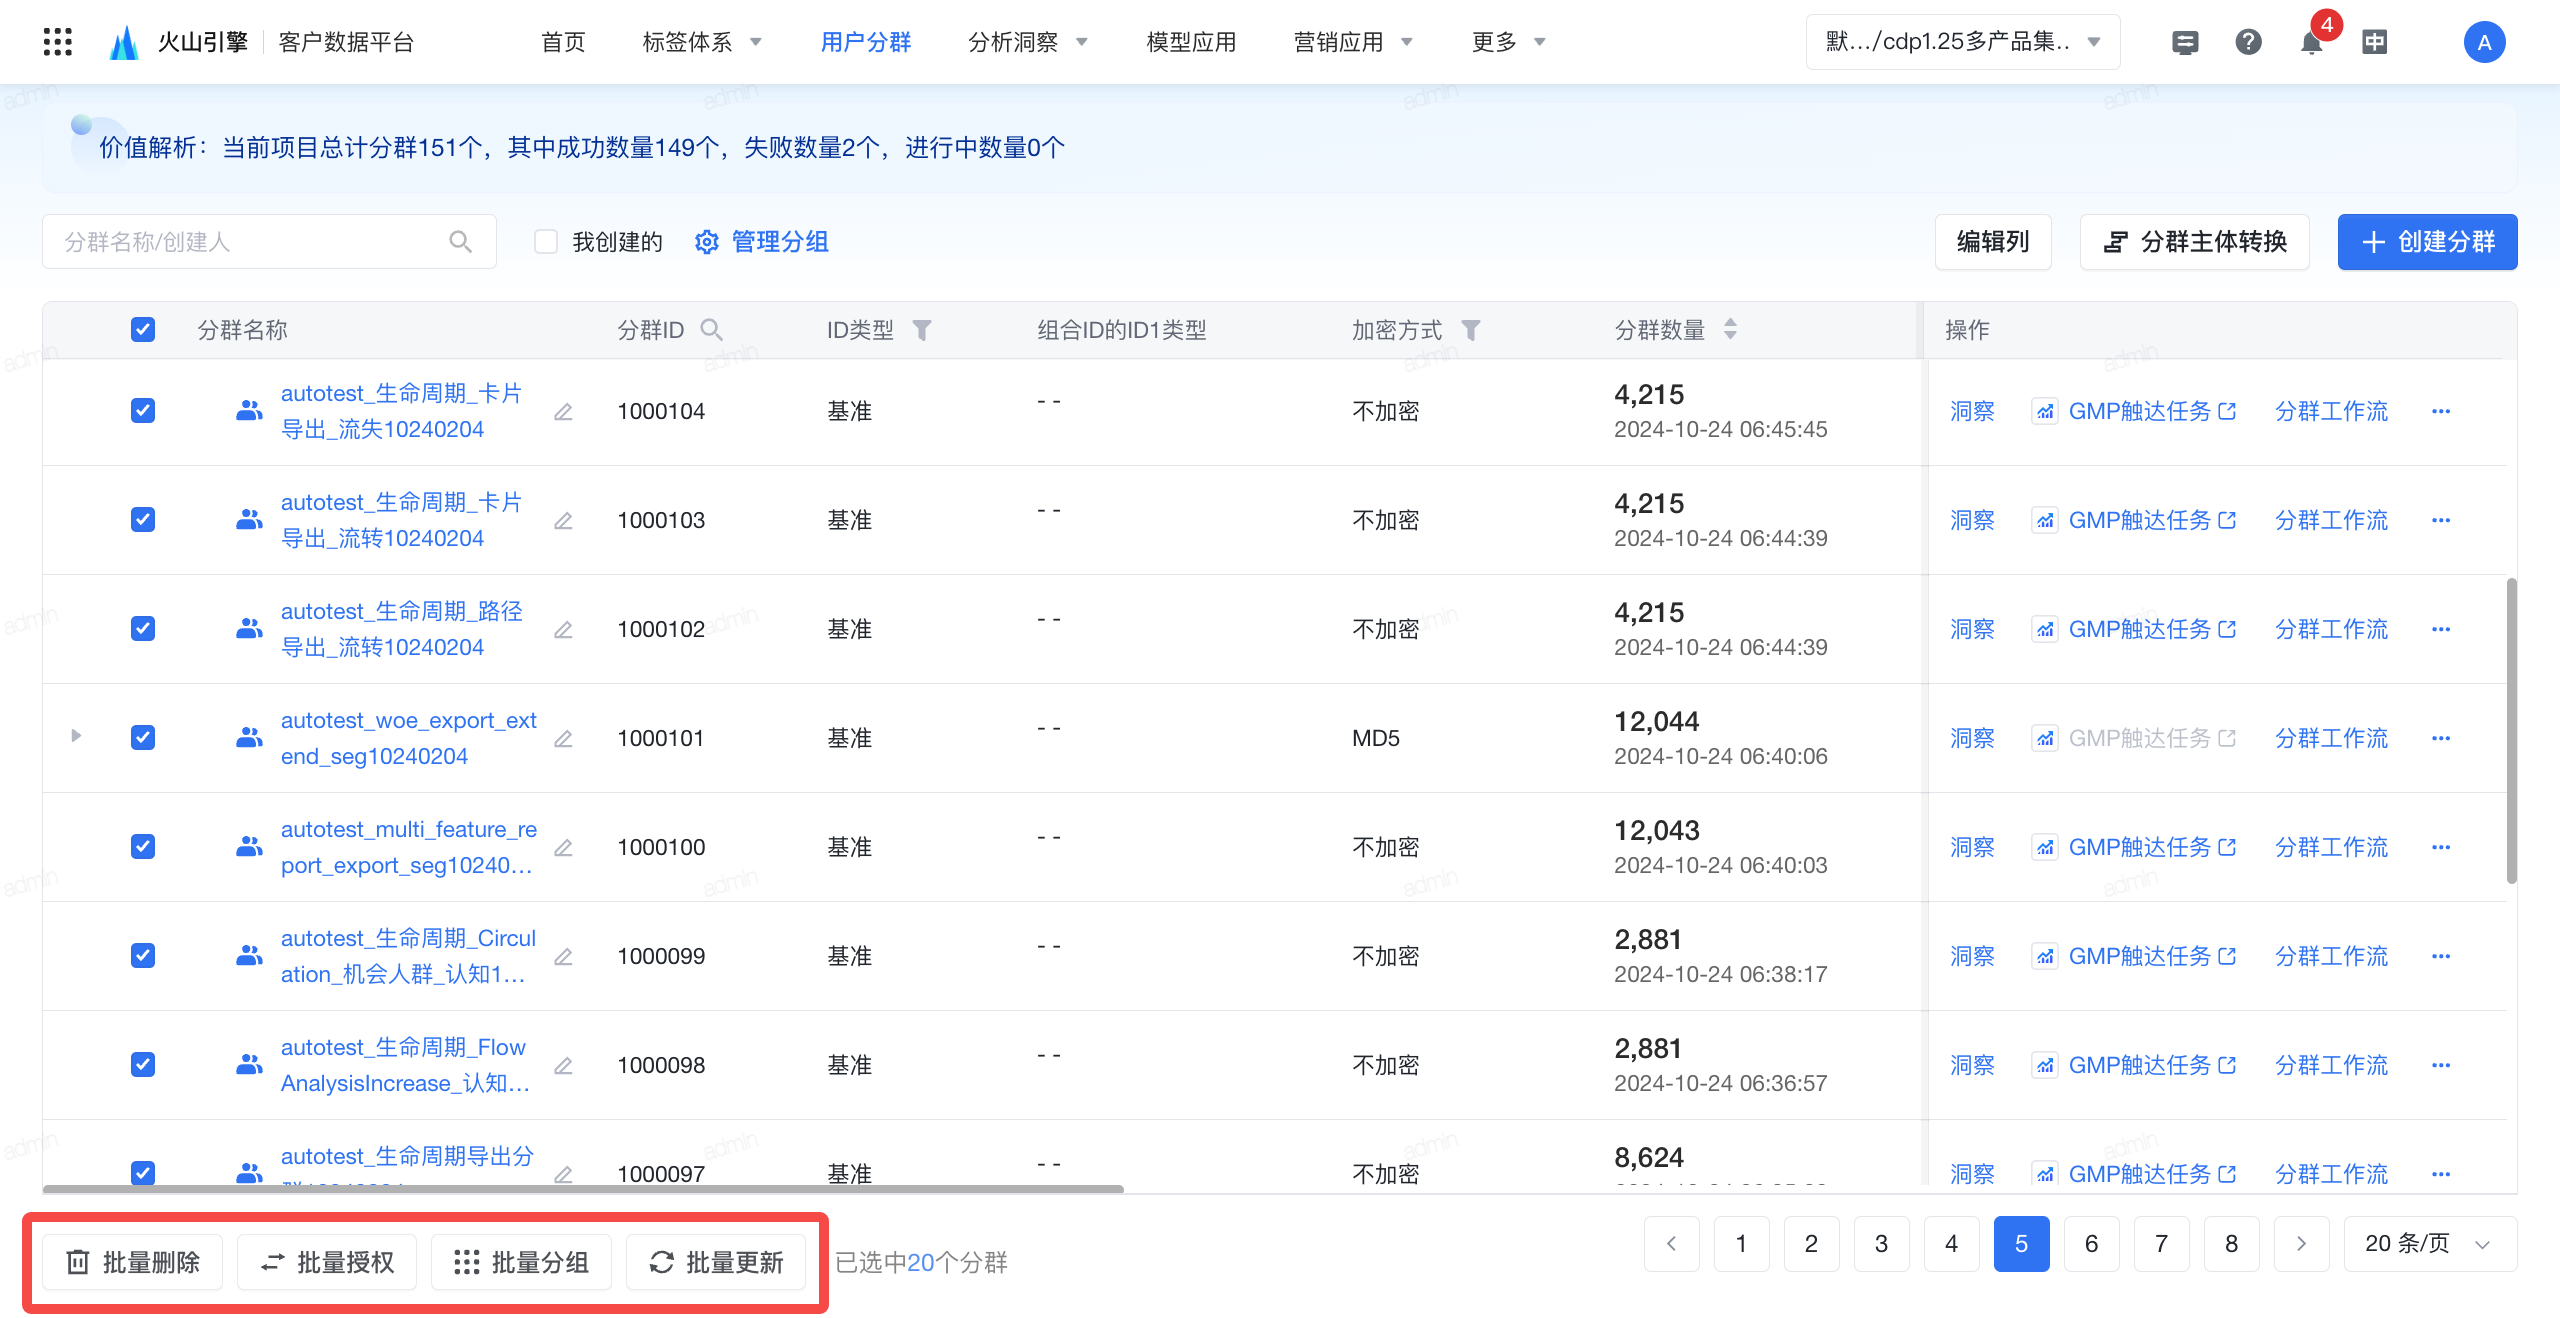This screenshot has width=2560, height=1318.
Task: Open the 20 条/页 page size dropdown
Action: (2430, 1243)
